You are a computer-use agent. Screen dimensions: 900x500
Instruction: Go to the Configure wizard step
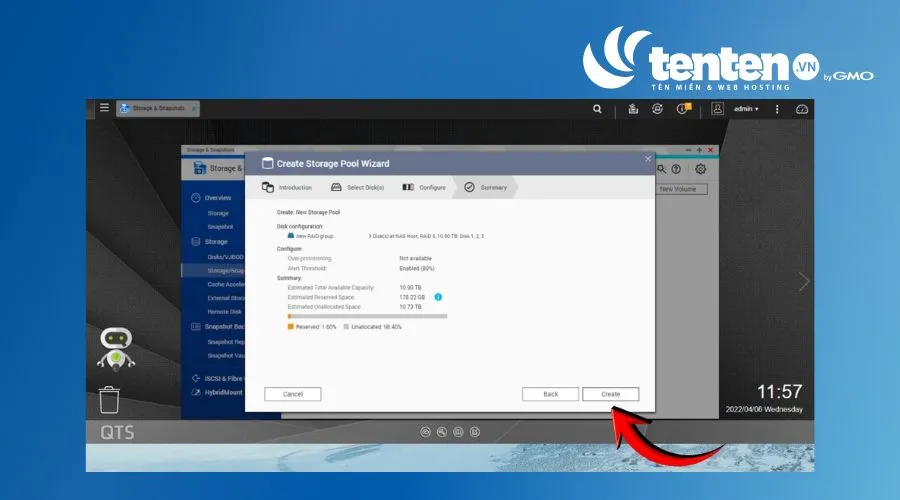pyautogui.click(x=424, y=187)
